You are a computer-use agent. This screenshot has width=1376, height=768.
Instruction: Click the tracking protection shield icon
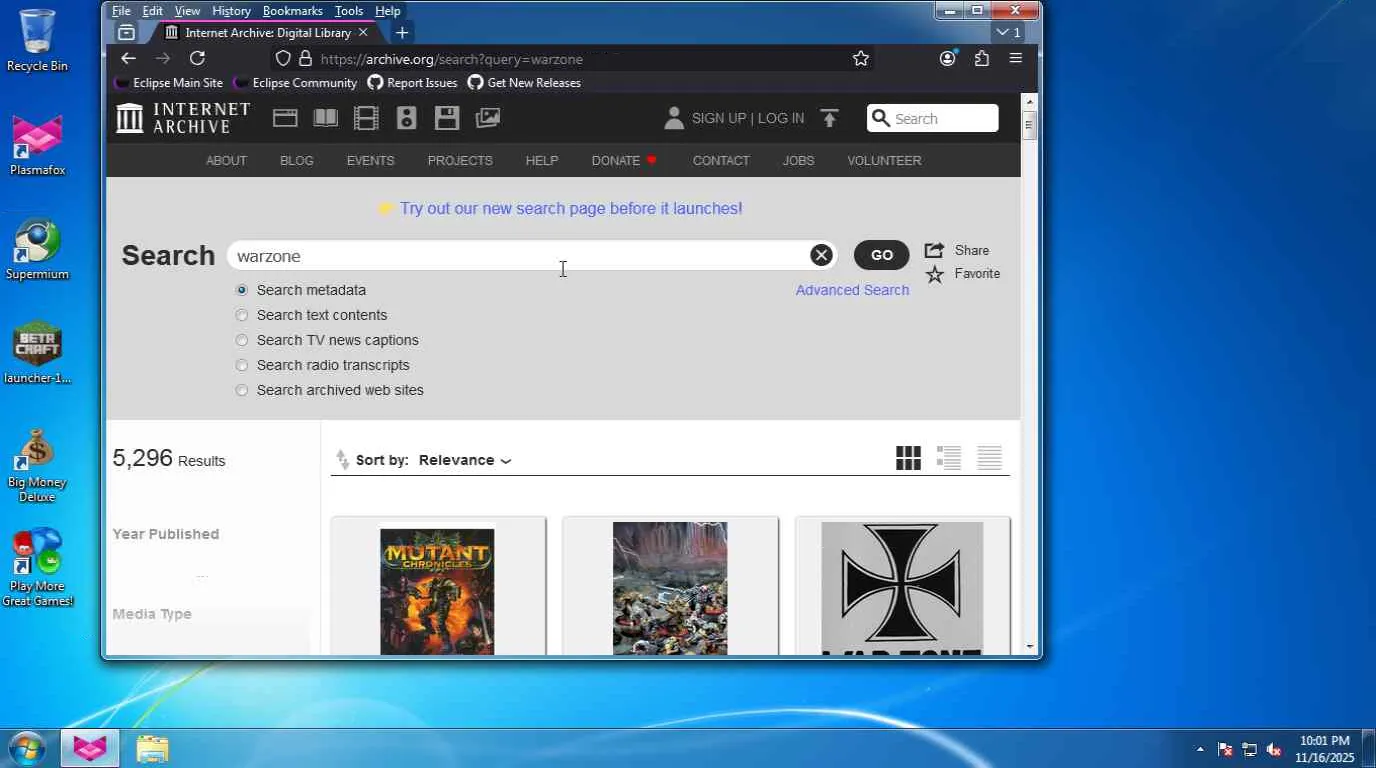click(x=283, y=59)
